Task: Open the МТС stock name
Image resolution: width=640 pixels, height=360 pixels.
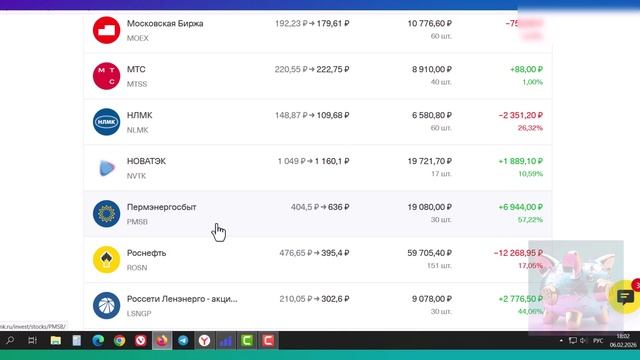Action: [136, 69]
